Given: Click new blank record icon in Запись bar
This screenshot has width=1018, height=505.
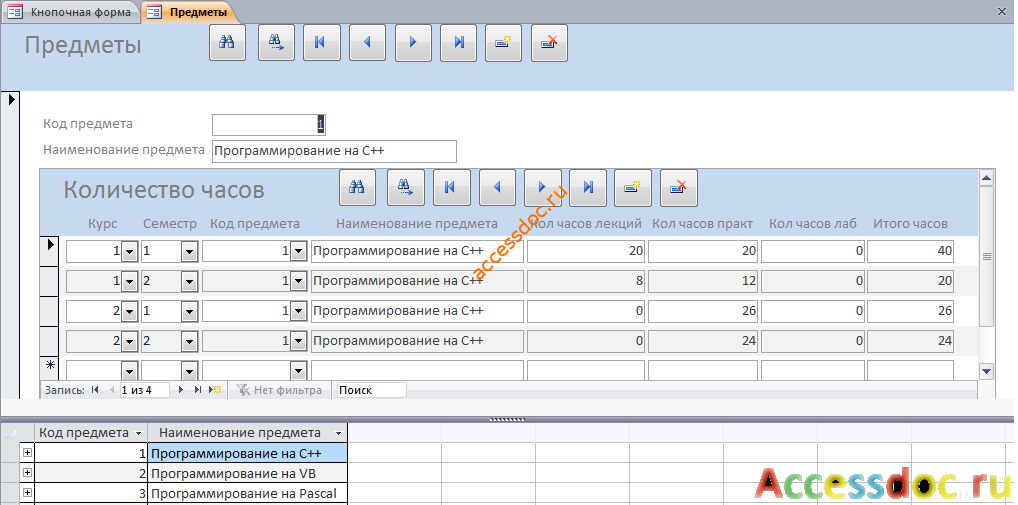Looking at the screenshot, I should tap(215, 389).
